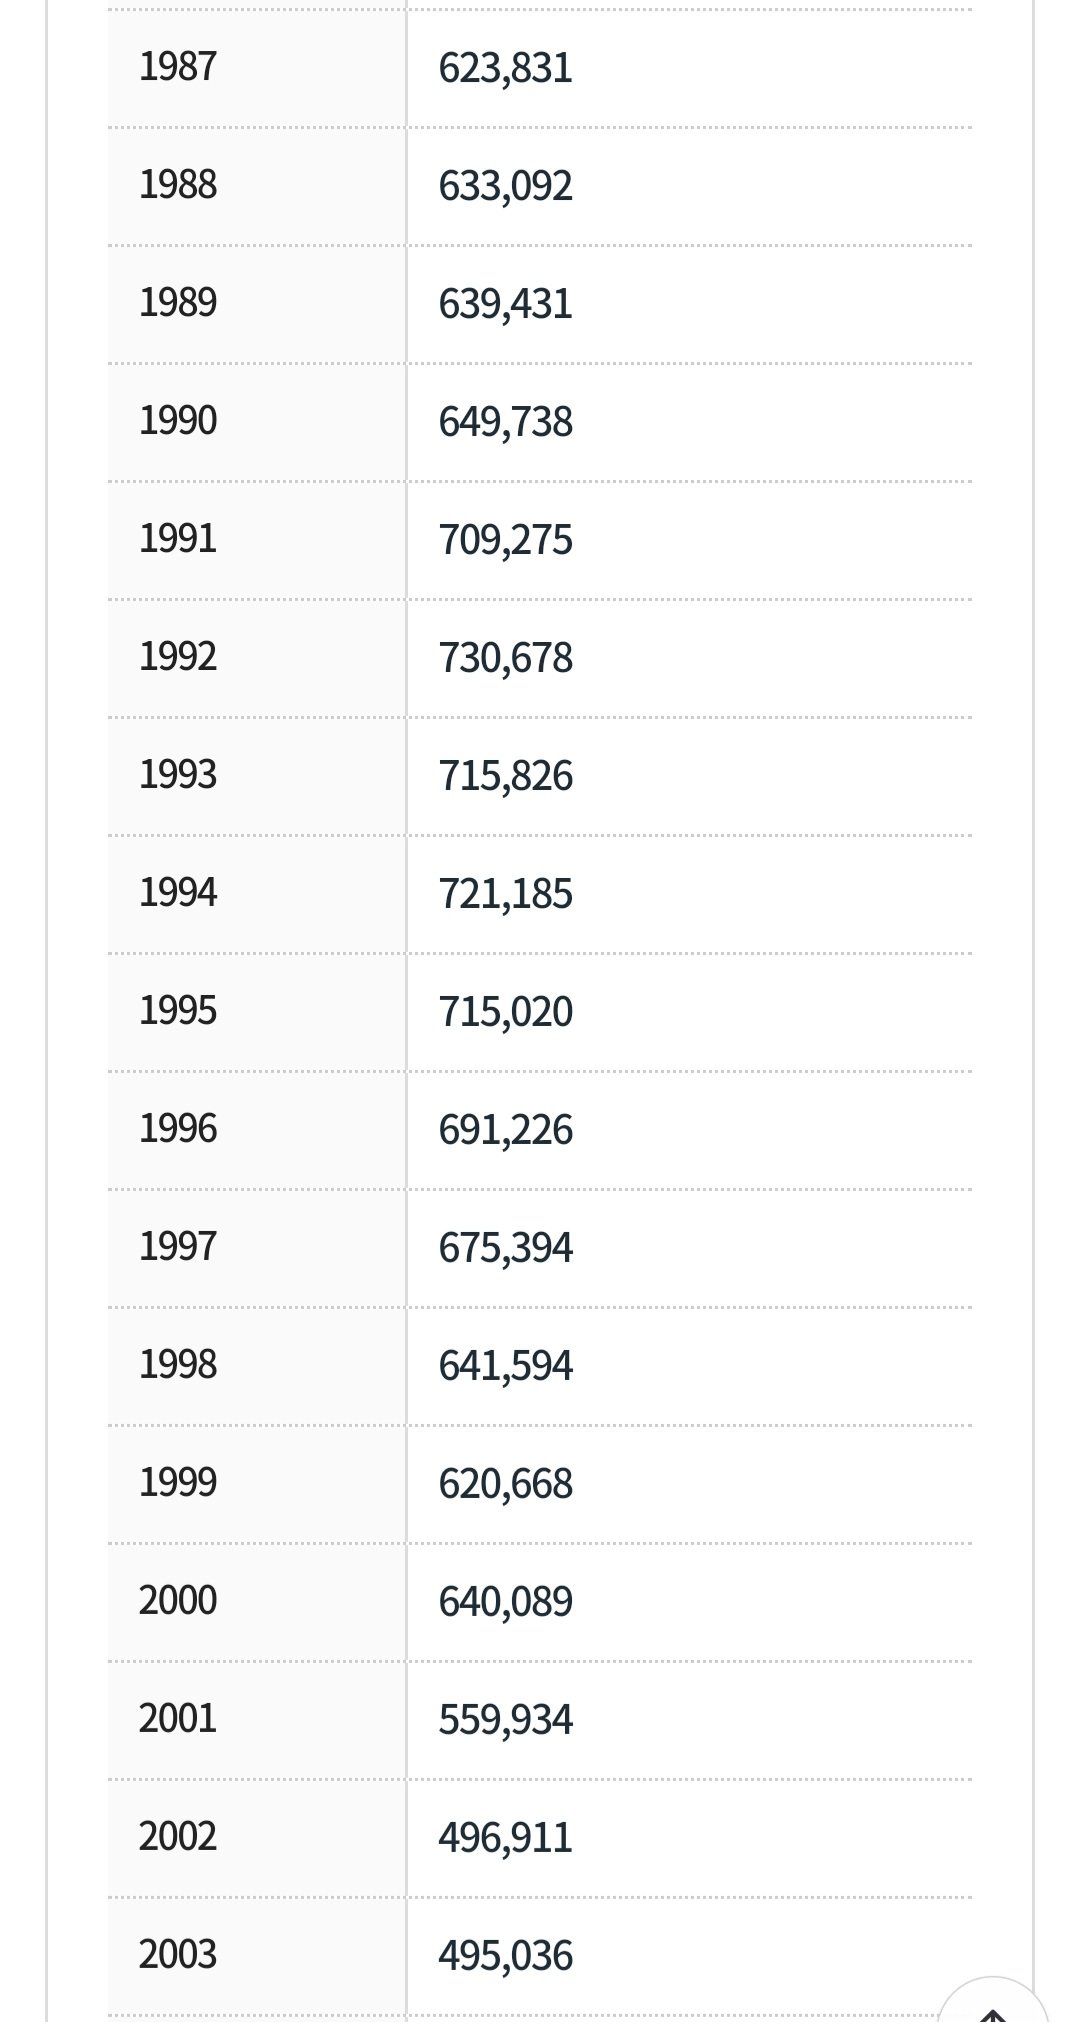Click the value 633,092
Viewport: 1080px width, 2022px height.
pos(505,186)
